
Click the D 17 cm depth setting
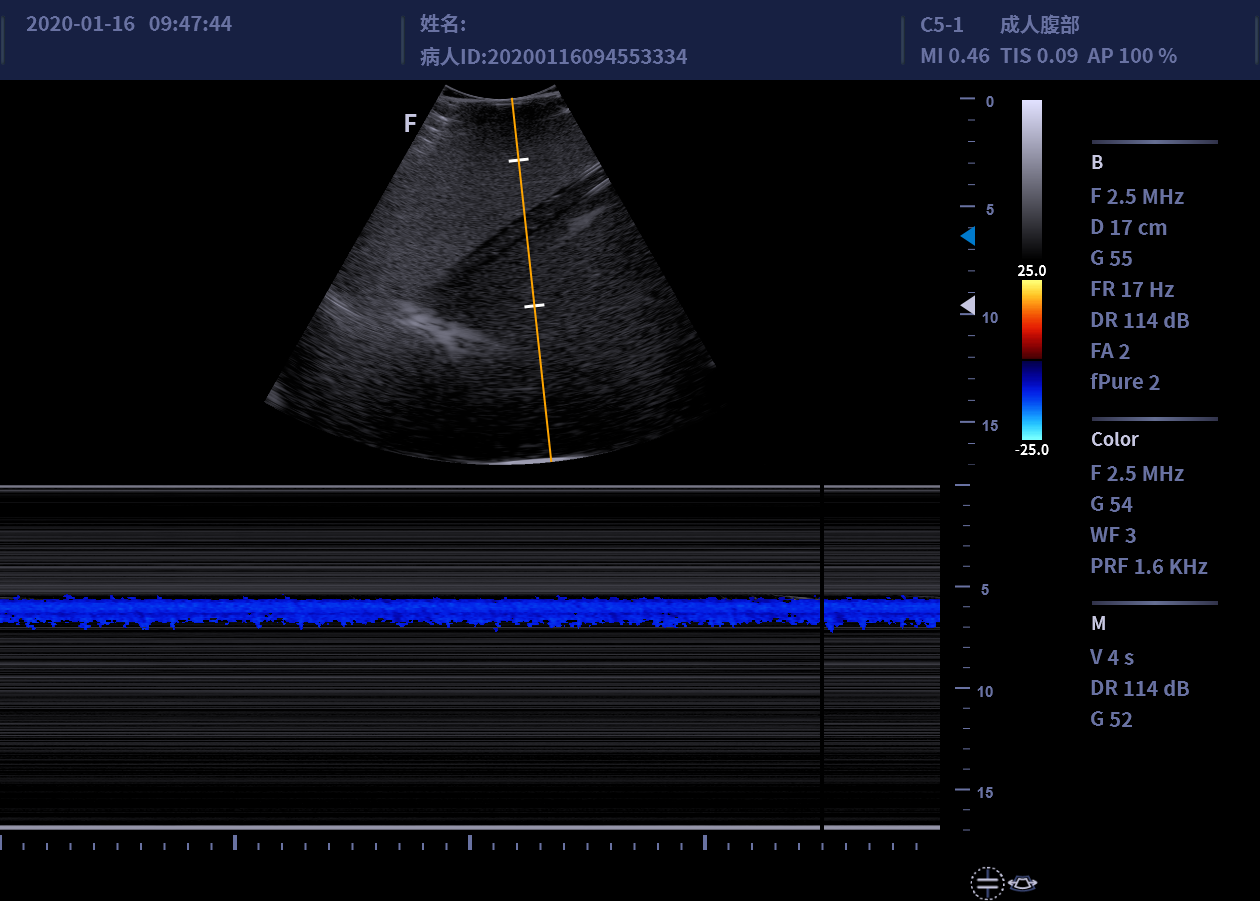[x=1128, y=228]
